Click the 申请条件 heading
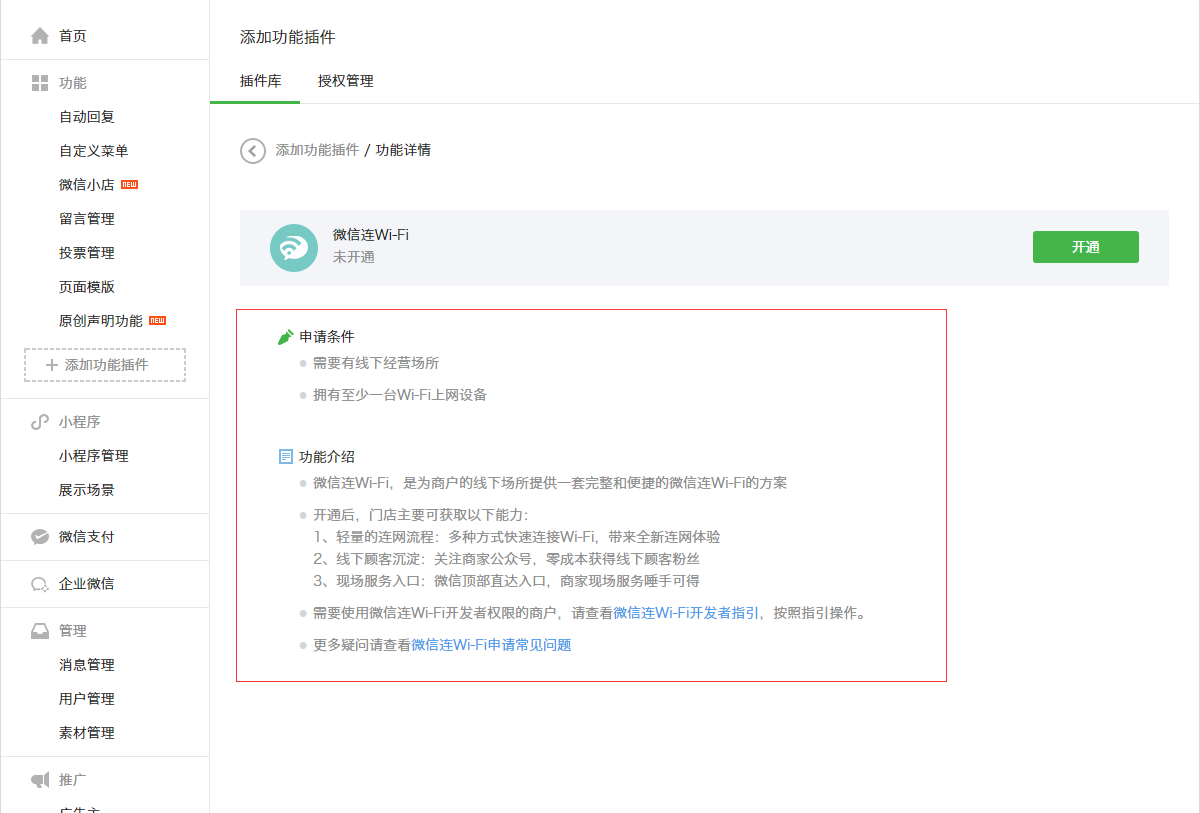 click(x=327, y=337)
